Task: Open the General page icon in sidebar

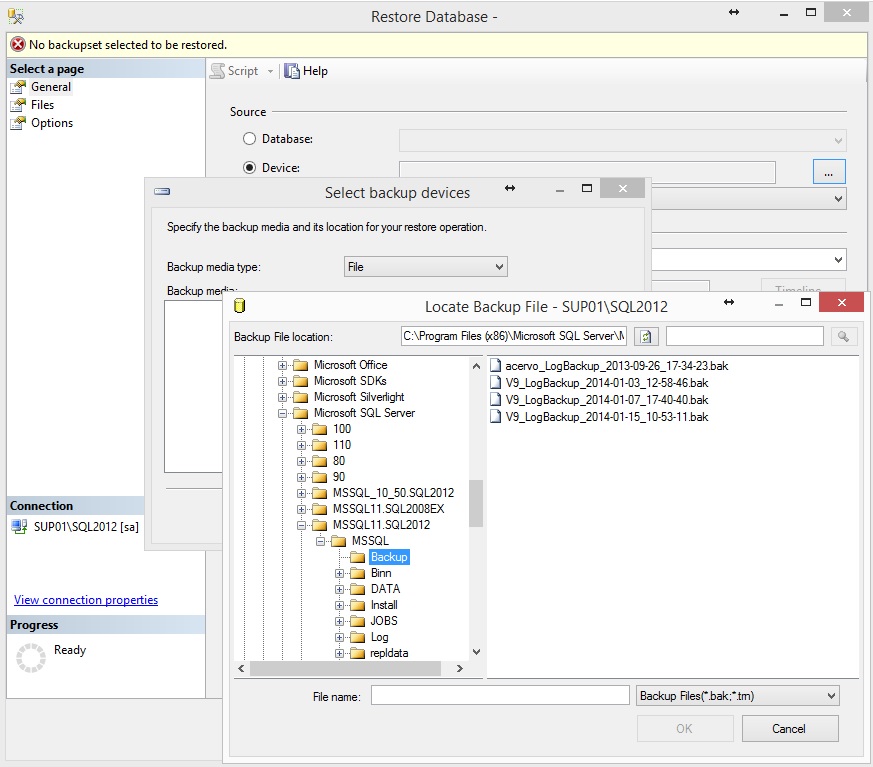Action: pyautogui.click(x=18, y=87)
